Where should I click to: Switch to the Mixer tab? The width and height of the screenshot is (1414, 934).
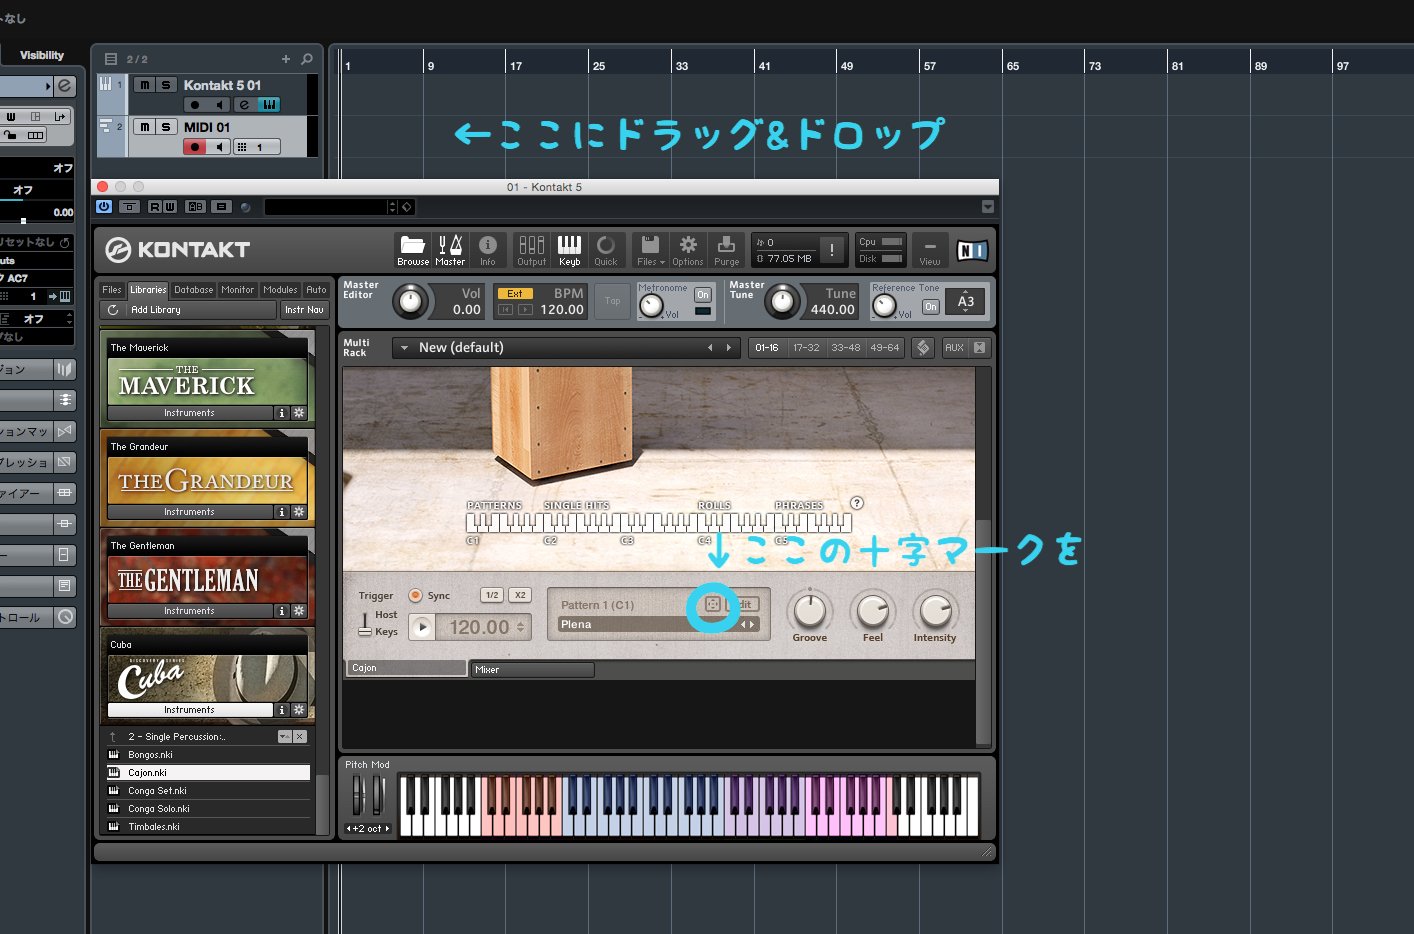pyautogui.click(x=532, y=669)
